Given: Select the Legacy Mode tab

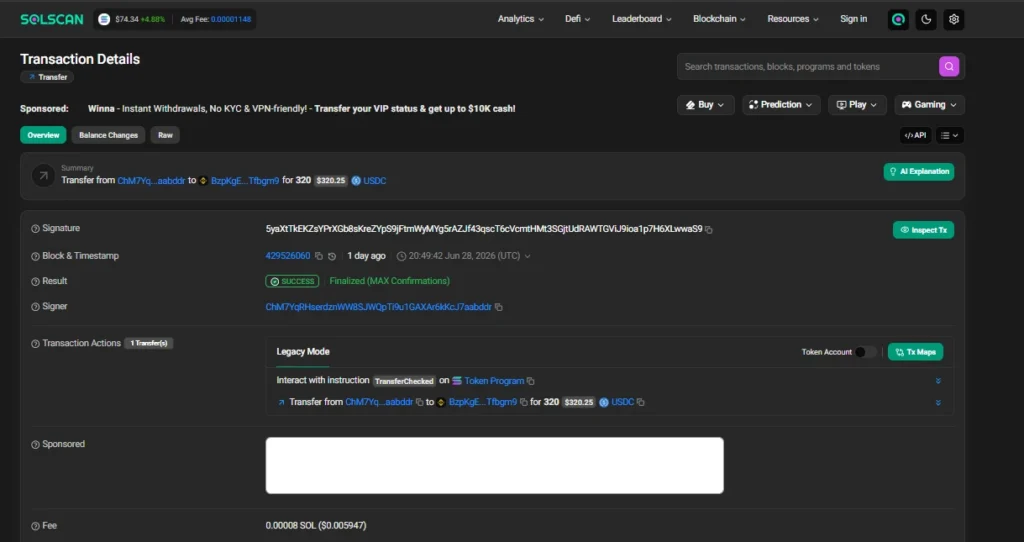Looking at the screenshot, I should coord(303,351).
